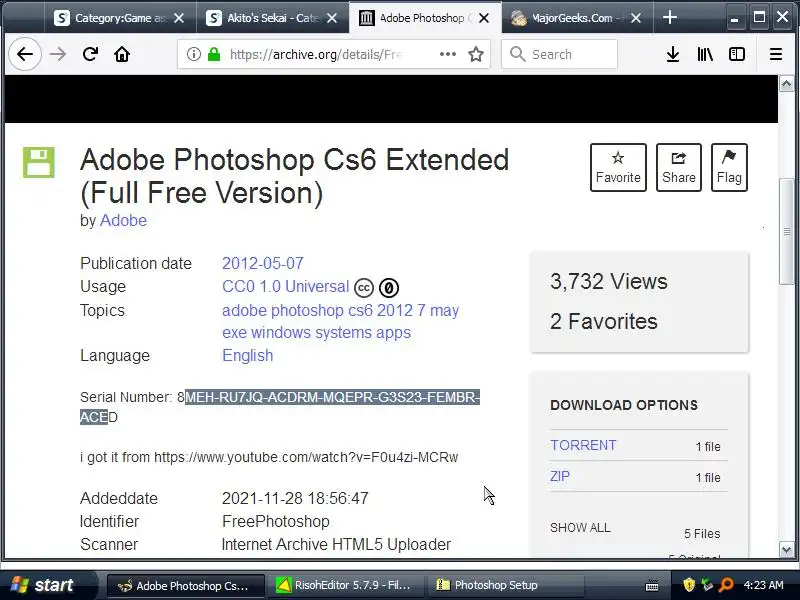The width and height of the screenshot is (800, 600).
Task: Click the 3,732 Views statistic
Action: (609, 282)
